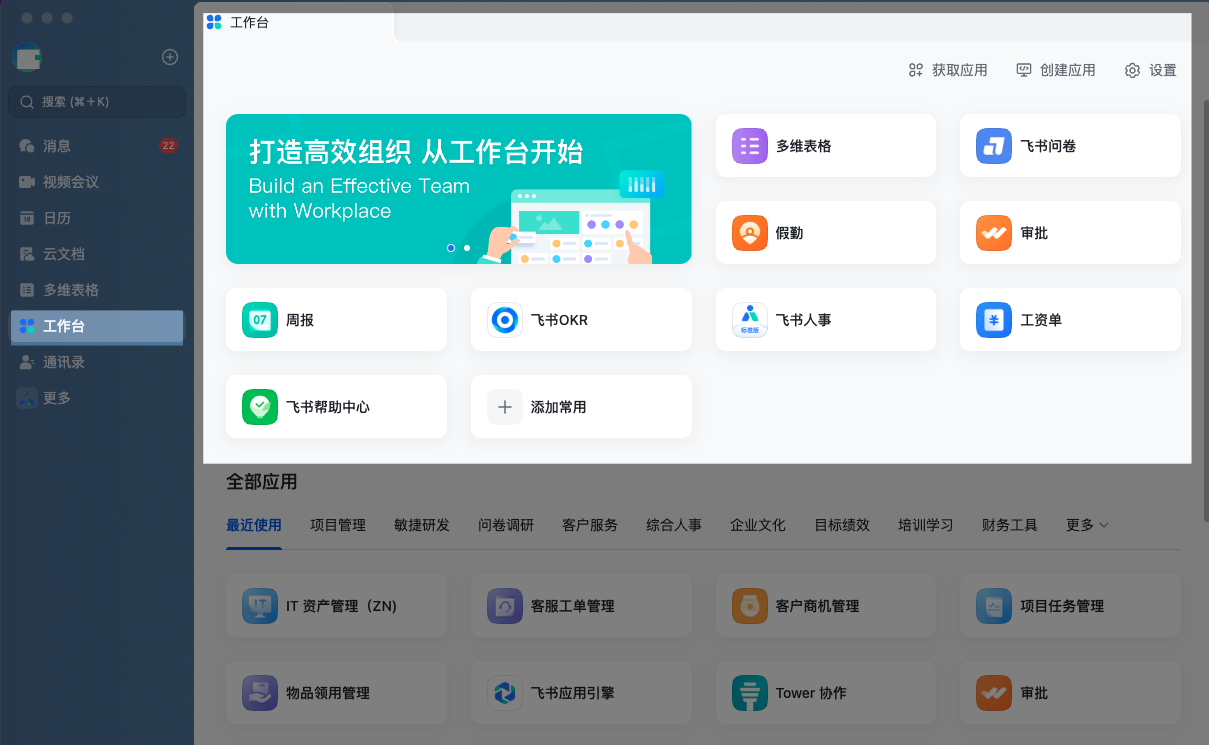Image resolution: width=1209 pixels, height=745 pixels.
Task: Open the 审批 icon under 全部应用
Action: tap(993, 693)
